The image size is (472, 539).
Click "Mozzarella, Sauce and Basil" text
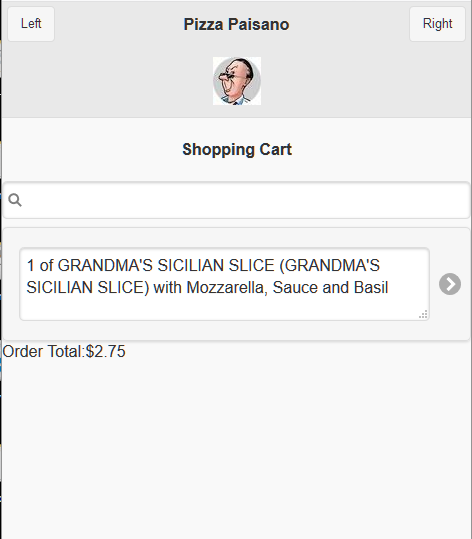tap(287, 288)
